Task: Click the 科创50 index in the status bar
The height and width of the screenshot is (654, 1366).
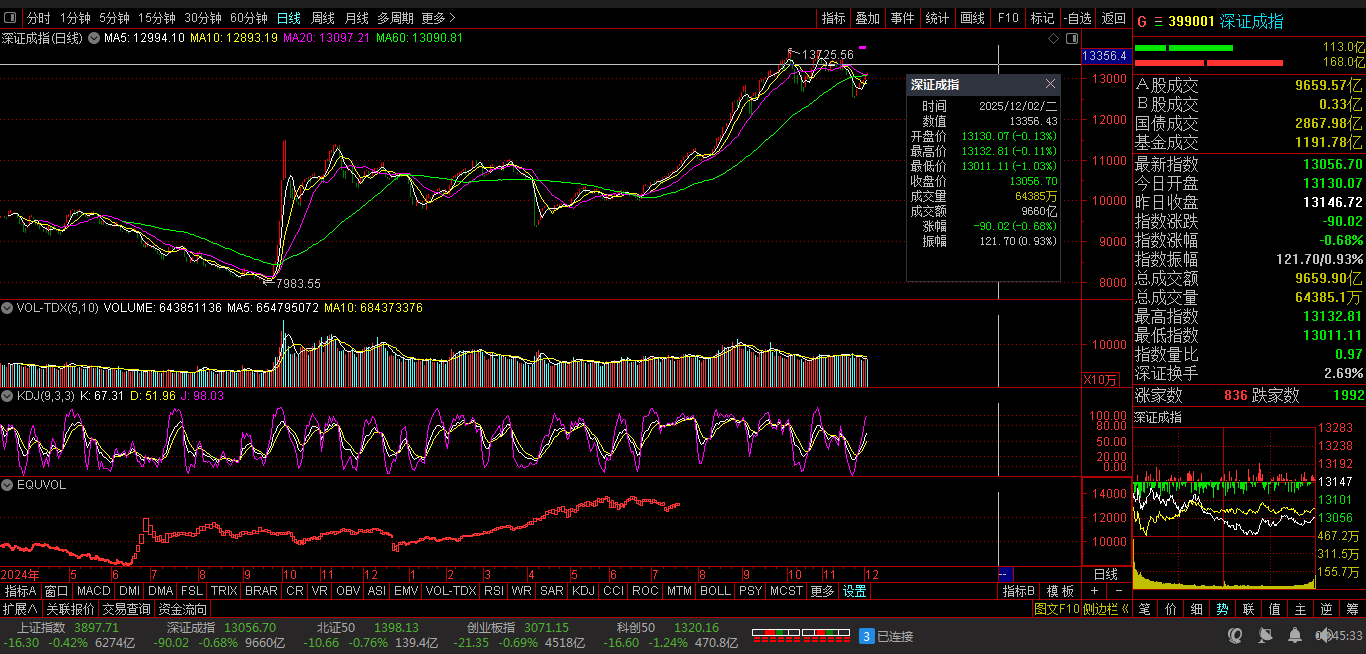Action: (x=636, y=627)
